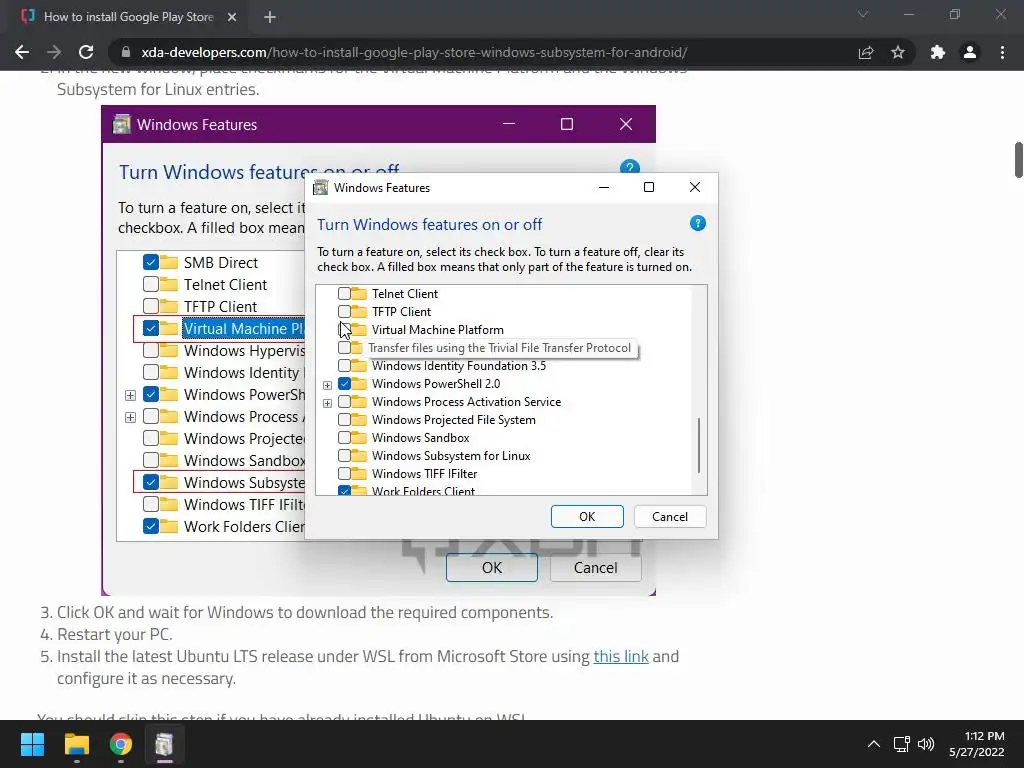This screenshot has height=768, width=1024.
Task: Click the Windows TIFF IFilter folder icon
Action: tap(359, 473)
